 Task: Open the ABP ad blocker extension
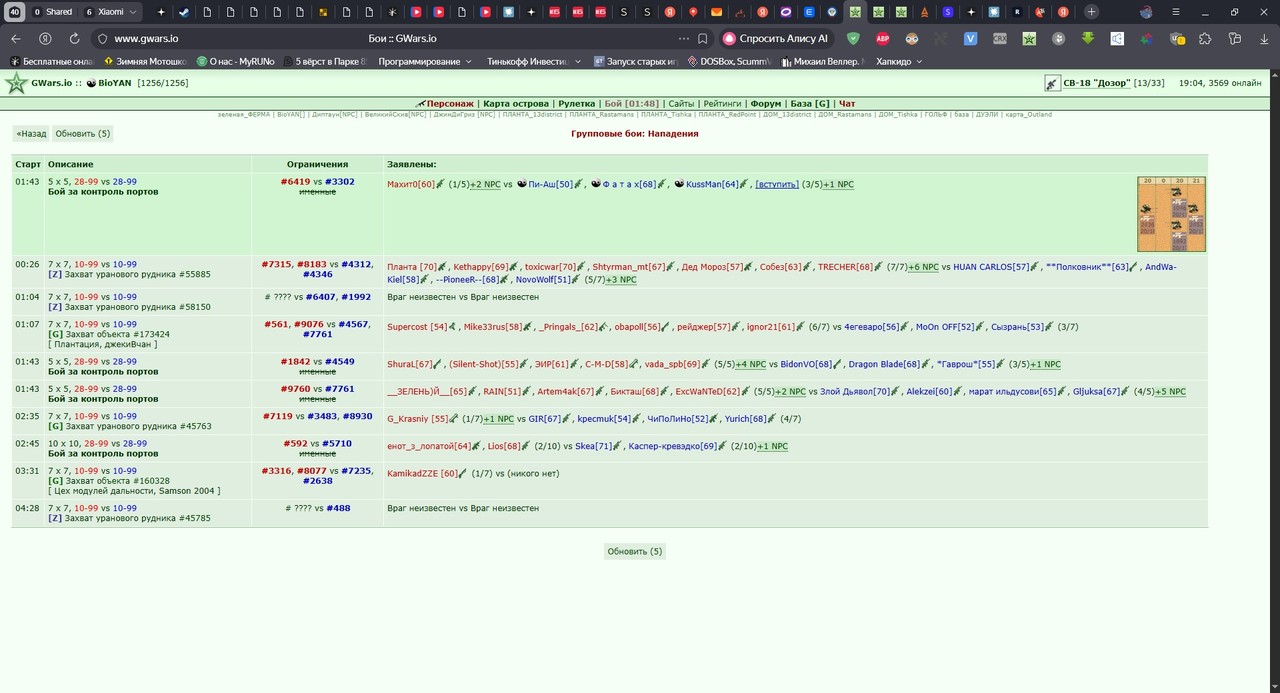tap(882, 39)
